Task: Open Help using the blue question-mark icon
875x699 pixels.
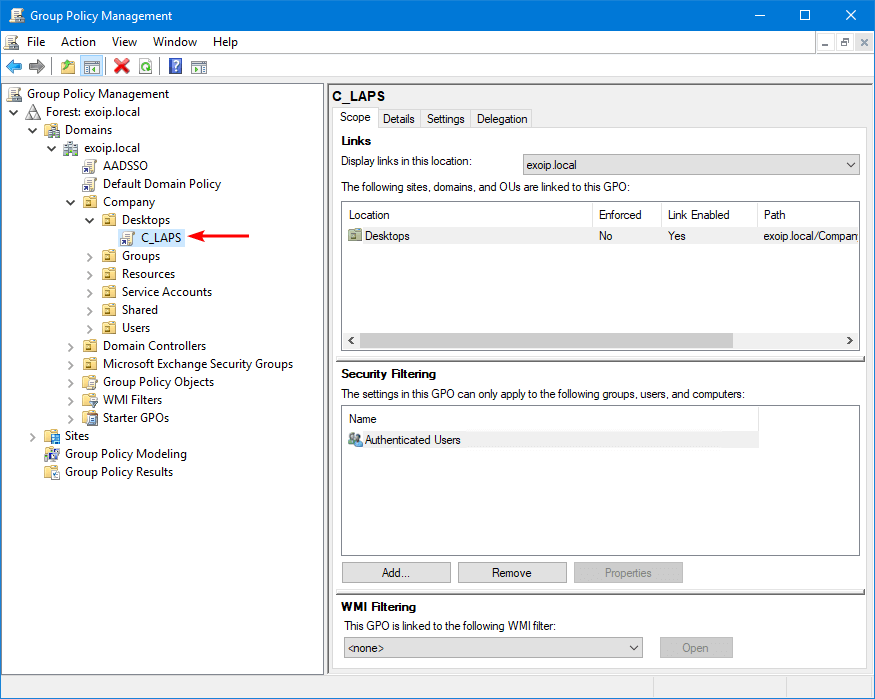Action: [175, 66]
